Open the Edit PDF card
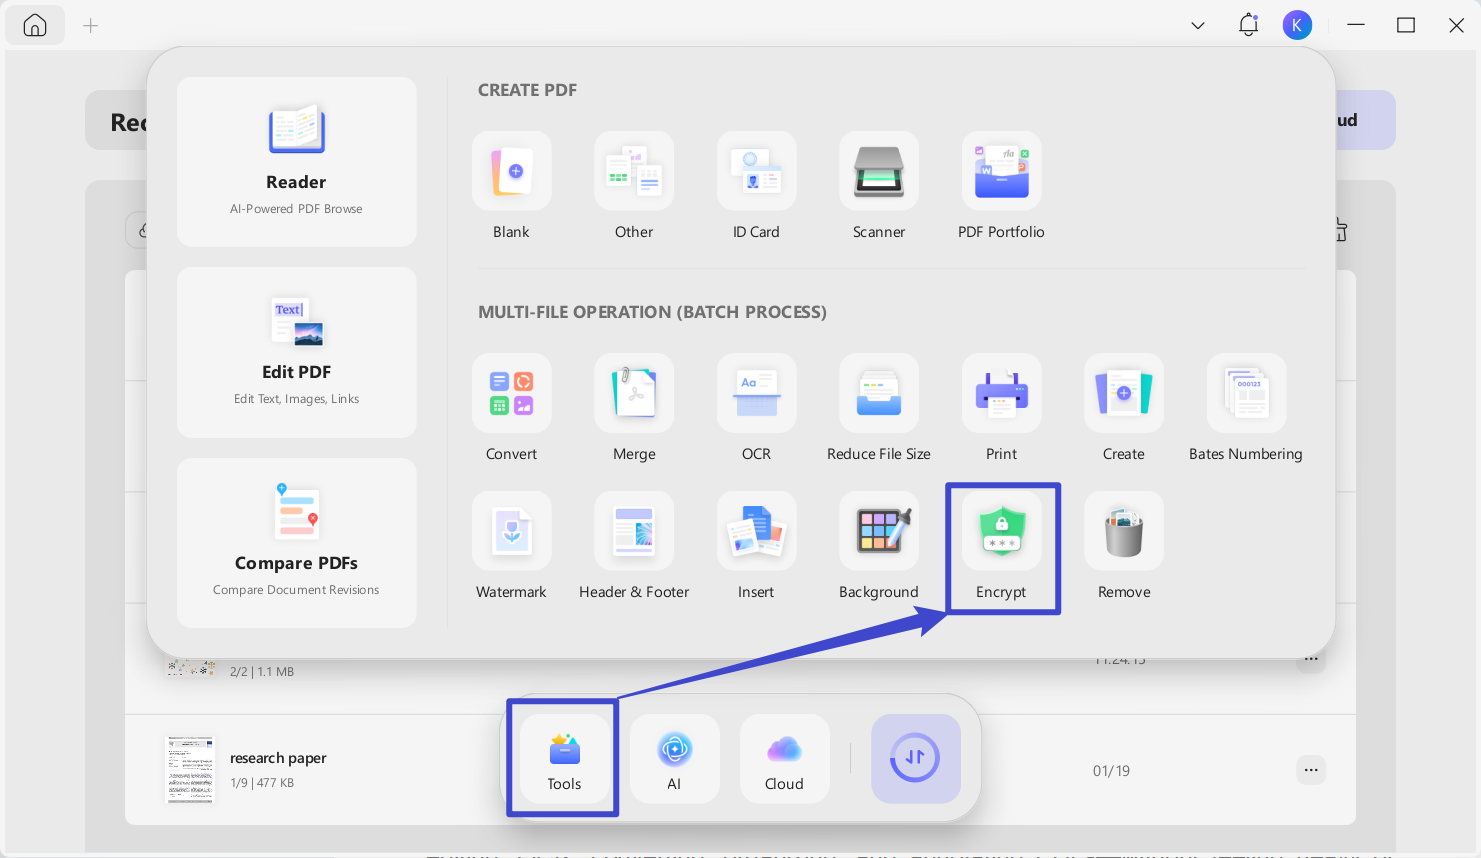Image resolution: width=1481 pixels, height=858 pixels. (296, 352)
